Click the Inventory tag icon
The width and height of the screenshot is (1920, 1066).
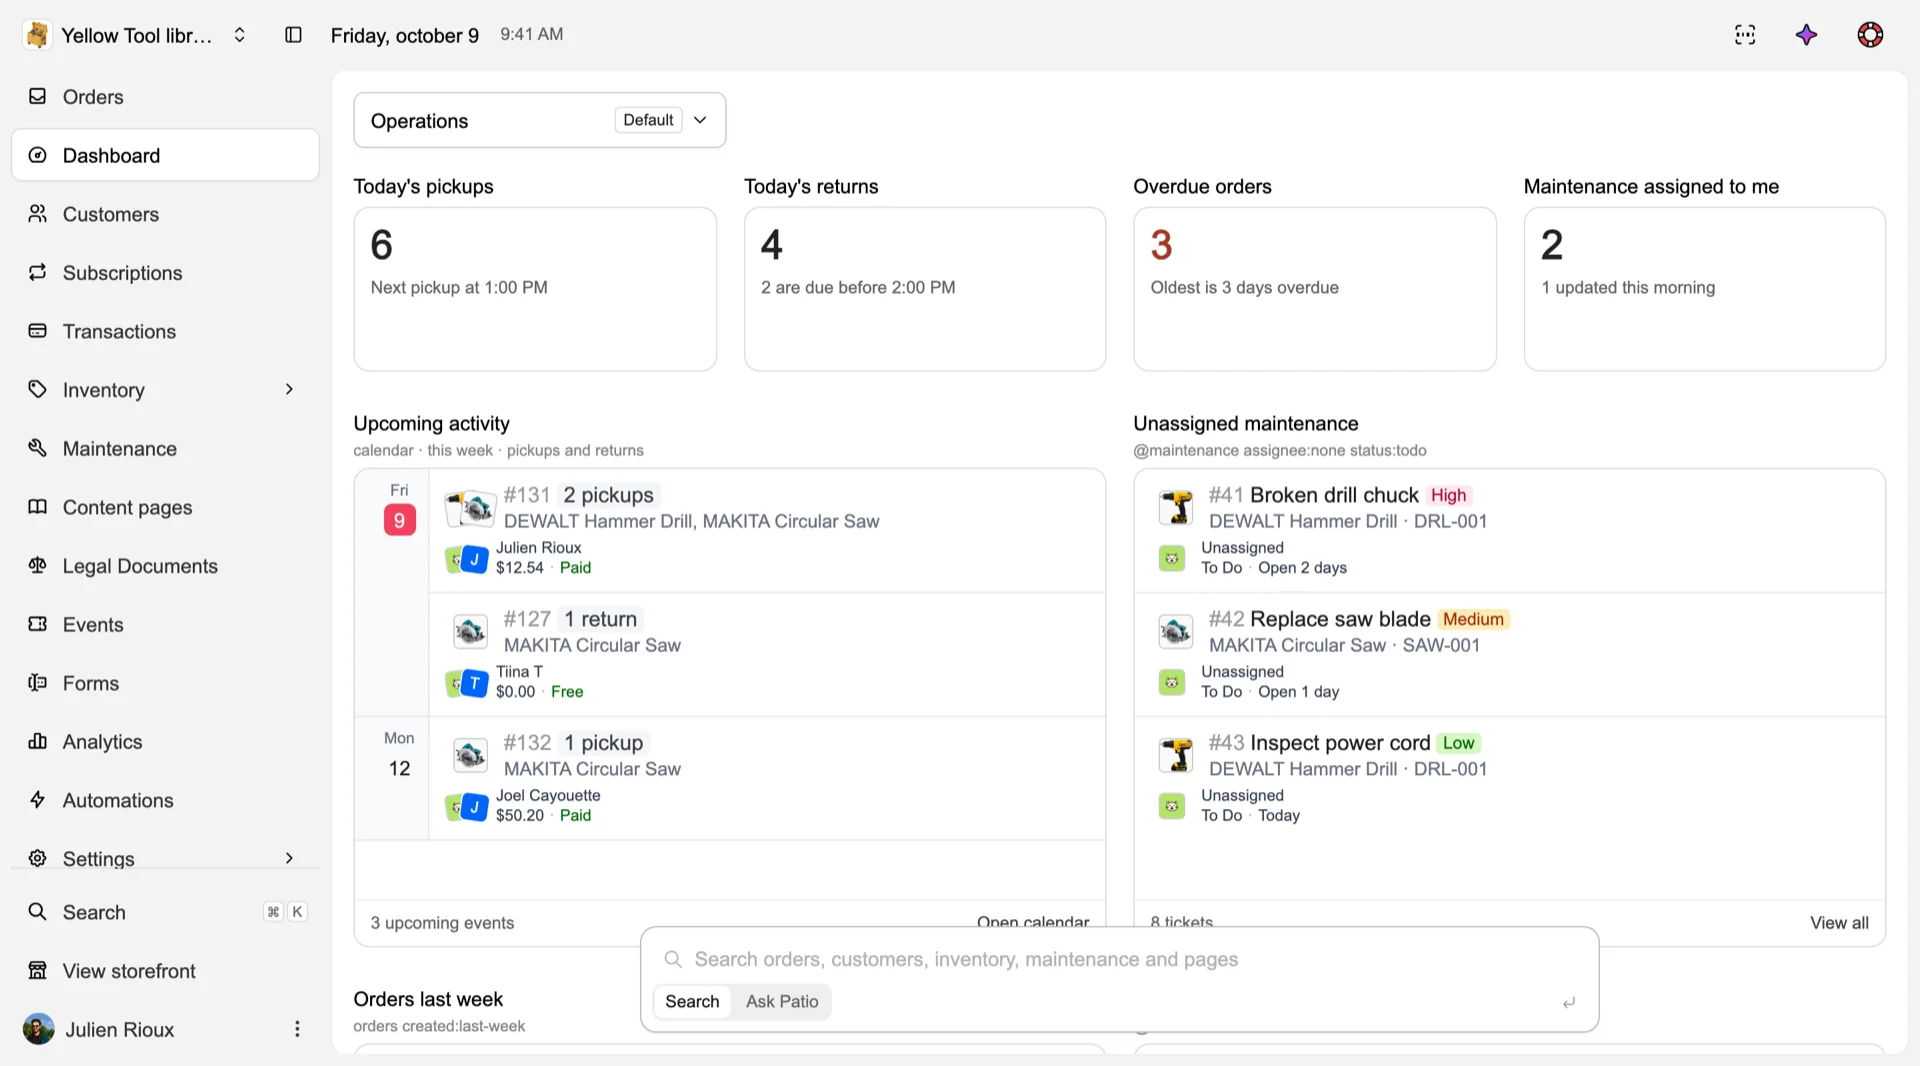click(38, 389)
